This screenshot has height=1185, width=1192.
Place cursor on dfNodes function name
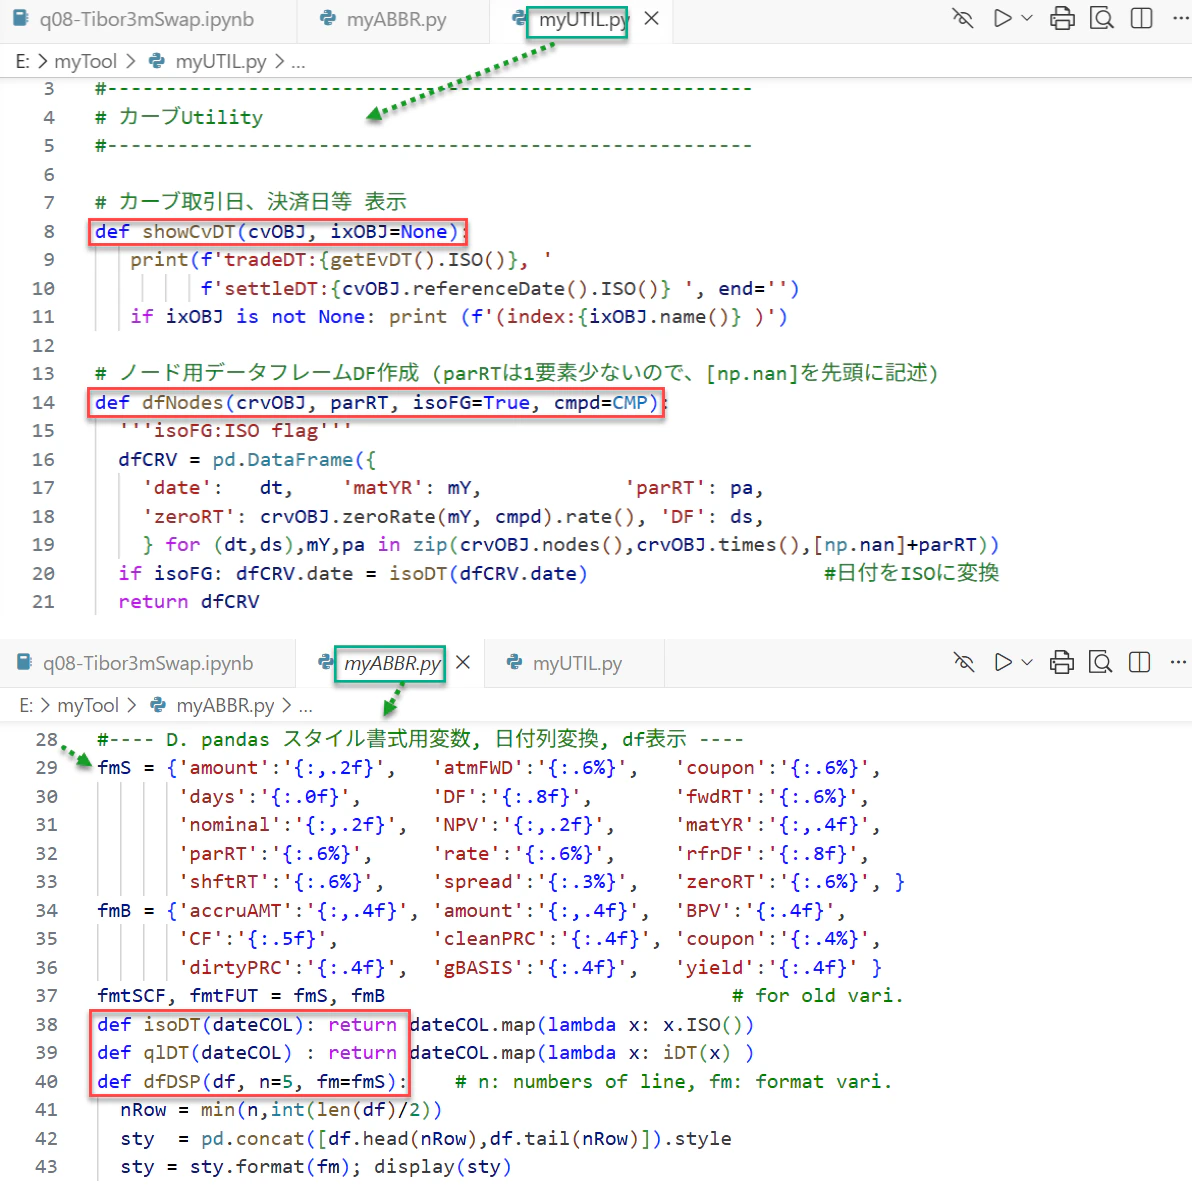pos(182,403)
